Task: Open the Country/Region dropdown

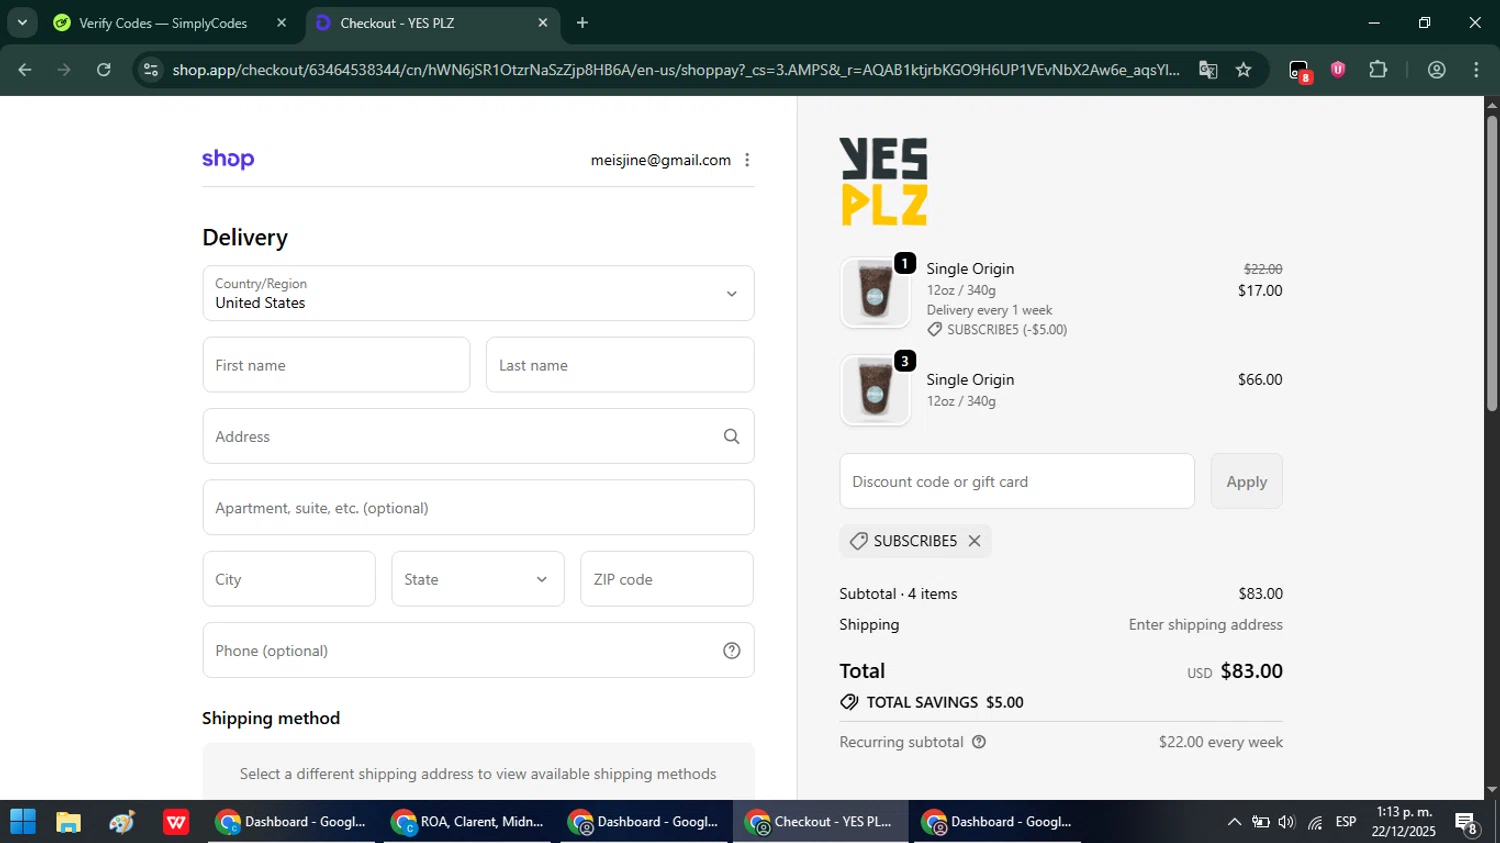Action: tap(478, 293)
